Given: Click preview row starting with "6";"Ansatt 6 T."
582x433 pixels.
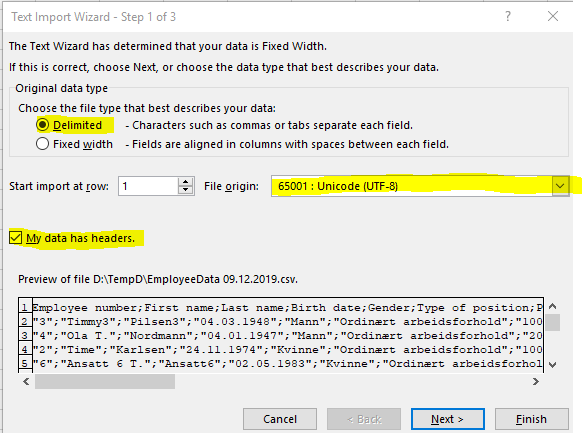Looking at the screenshot, I should click(x=287, y=364).
